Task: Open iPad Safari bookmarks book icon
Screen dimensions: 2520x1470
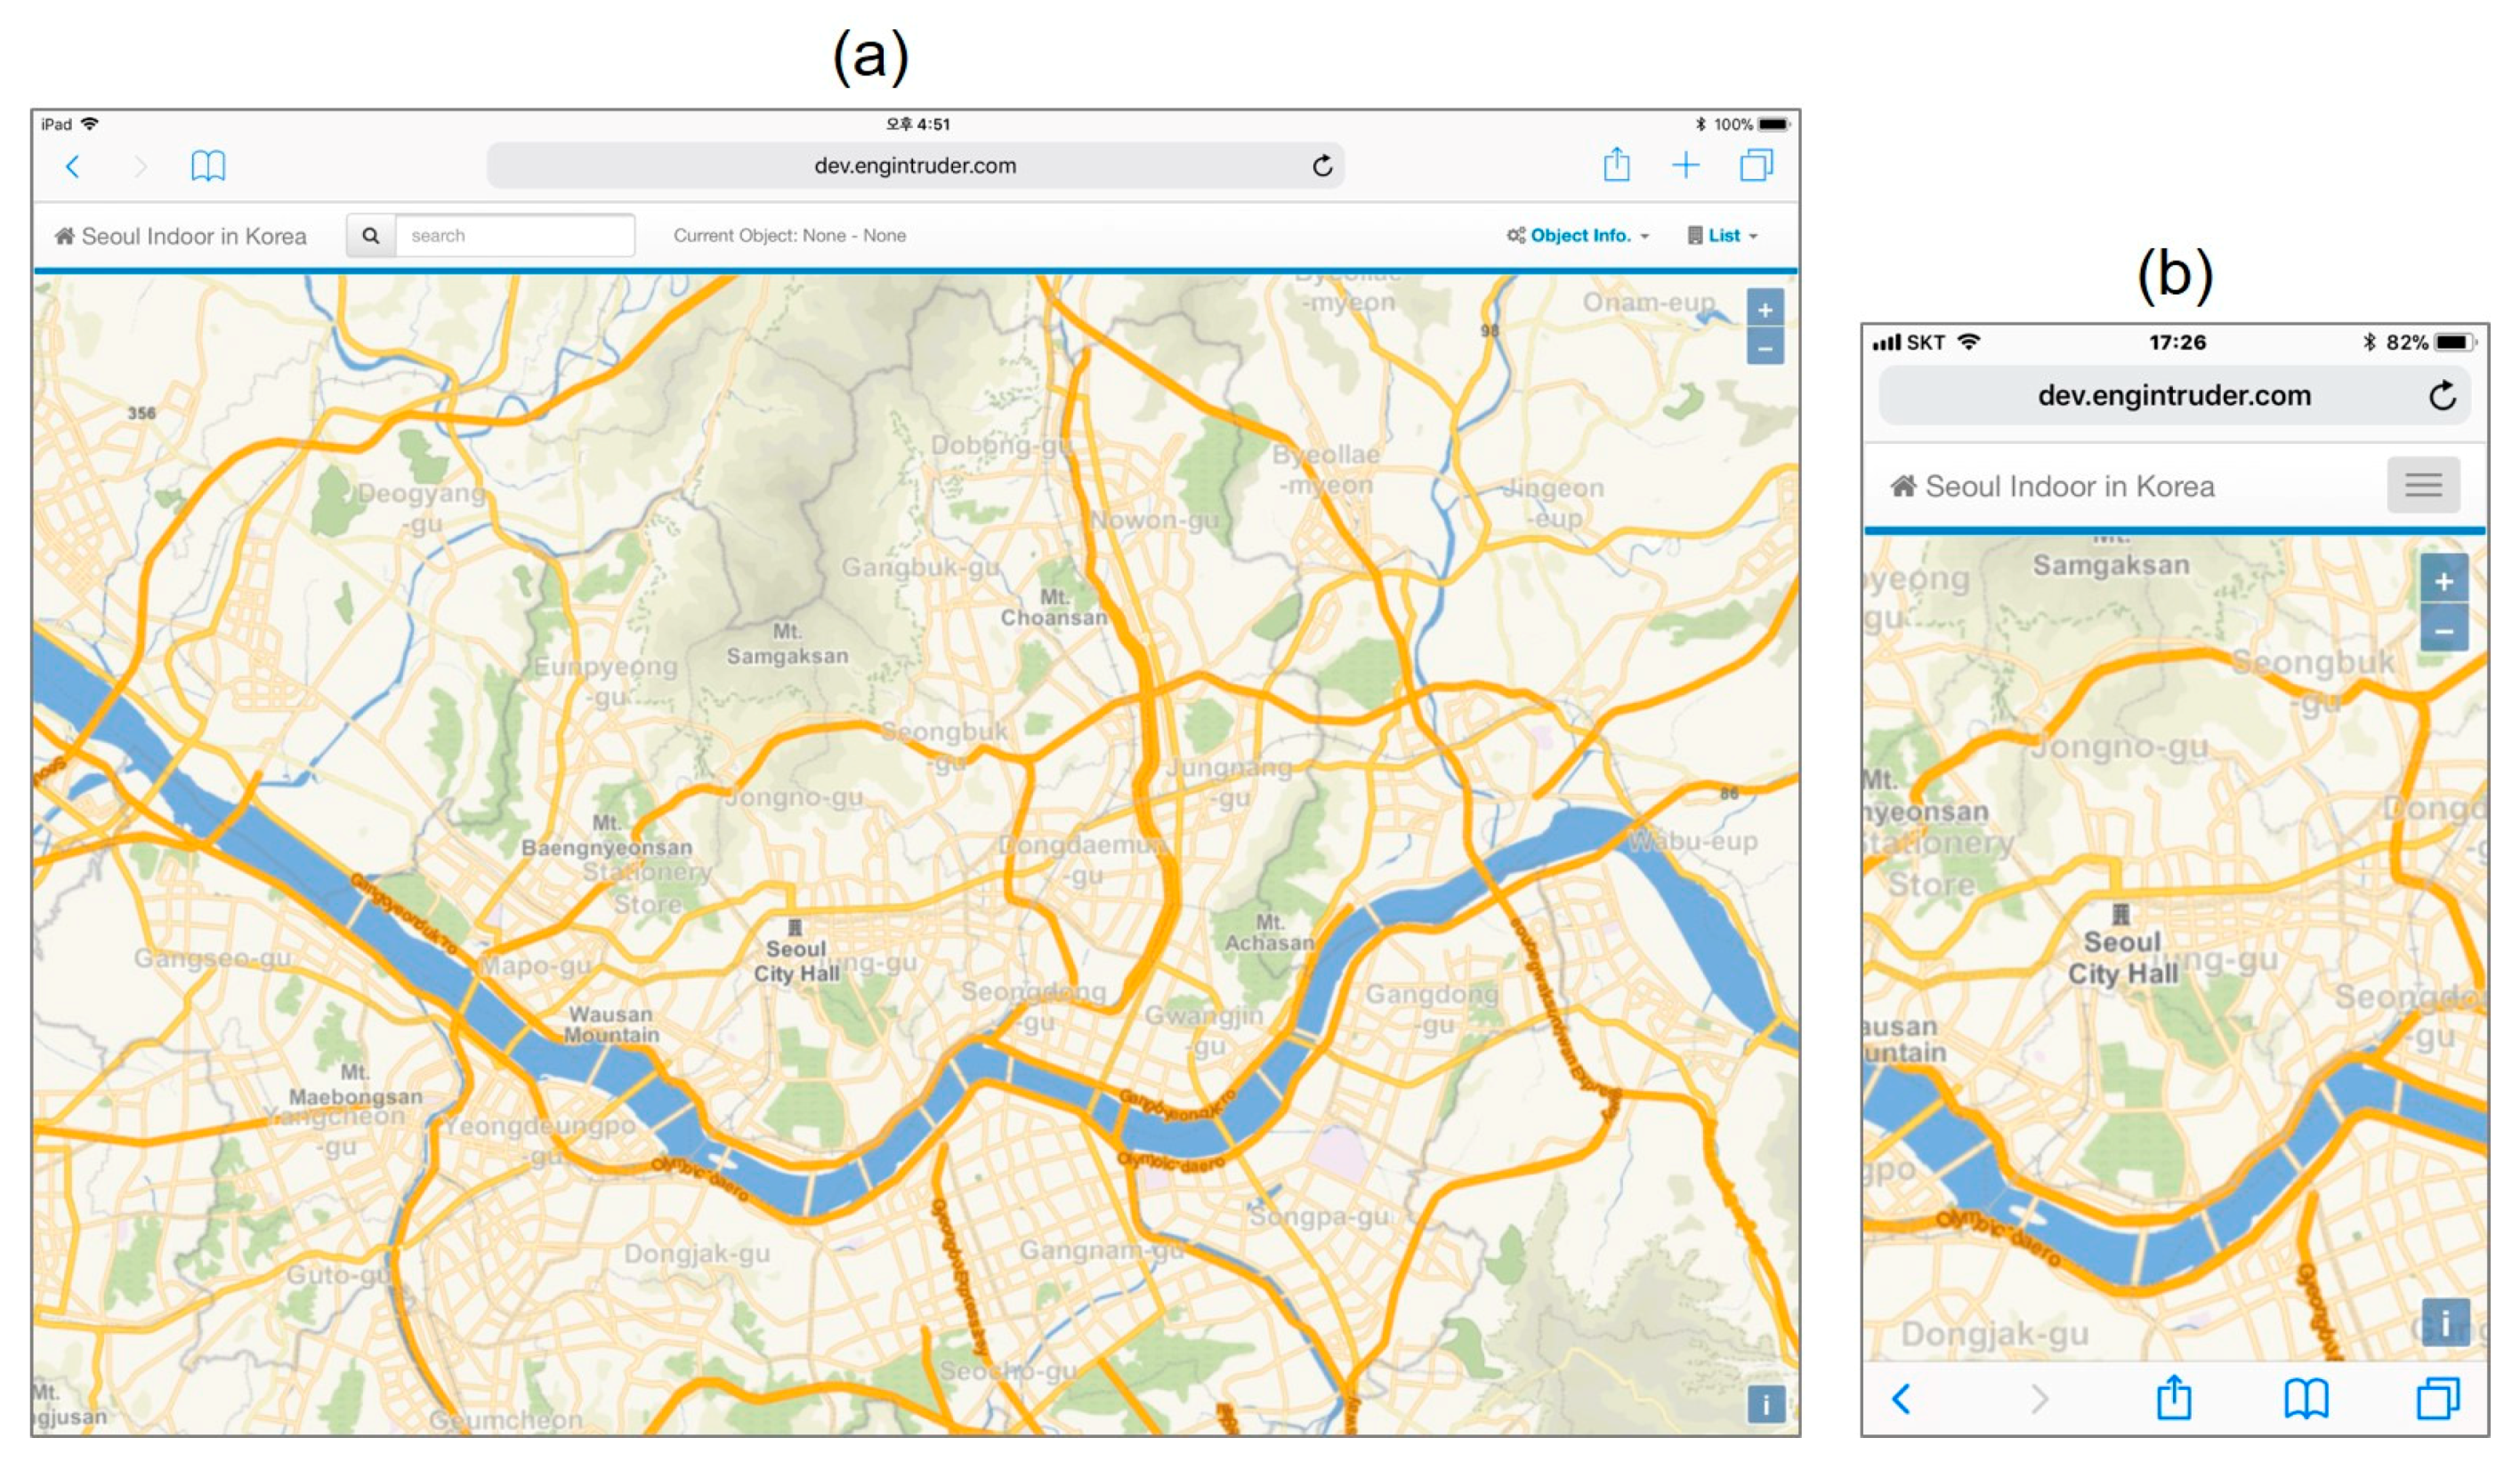Action: [208, 166]
